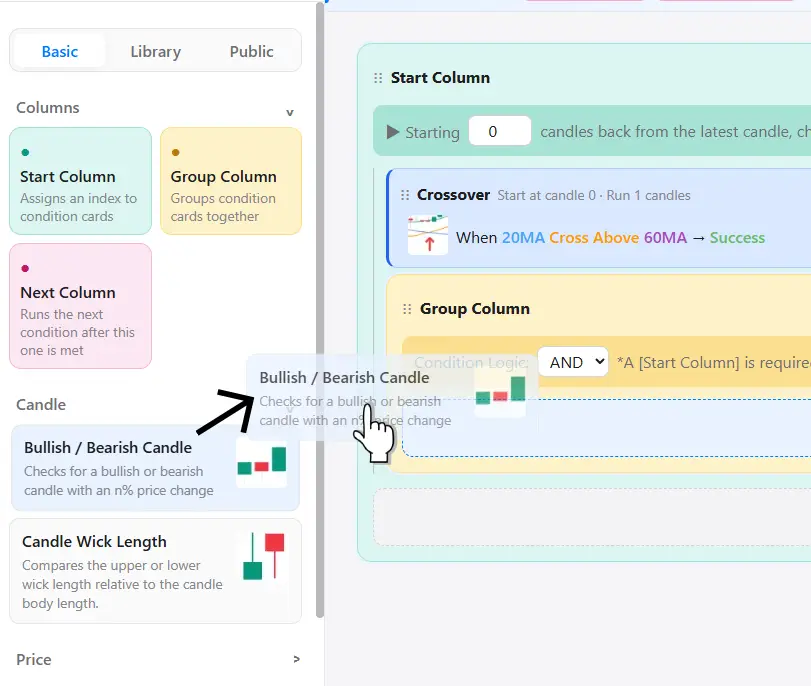Click the Candle Wick Length candlestick icon
This screenshot has width=811, height=686.
coord(264,557)
